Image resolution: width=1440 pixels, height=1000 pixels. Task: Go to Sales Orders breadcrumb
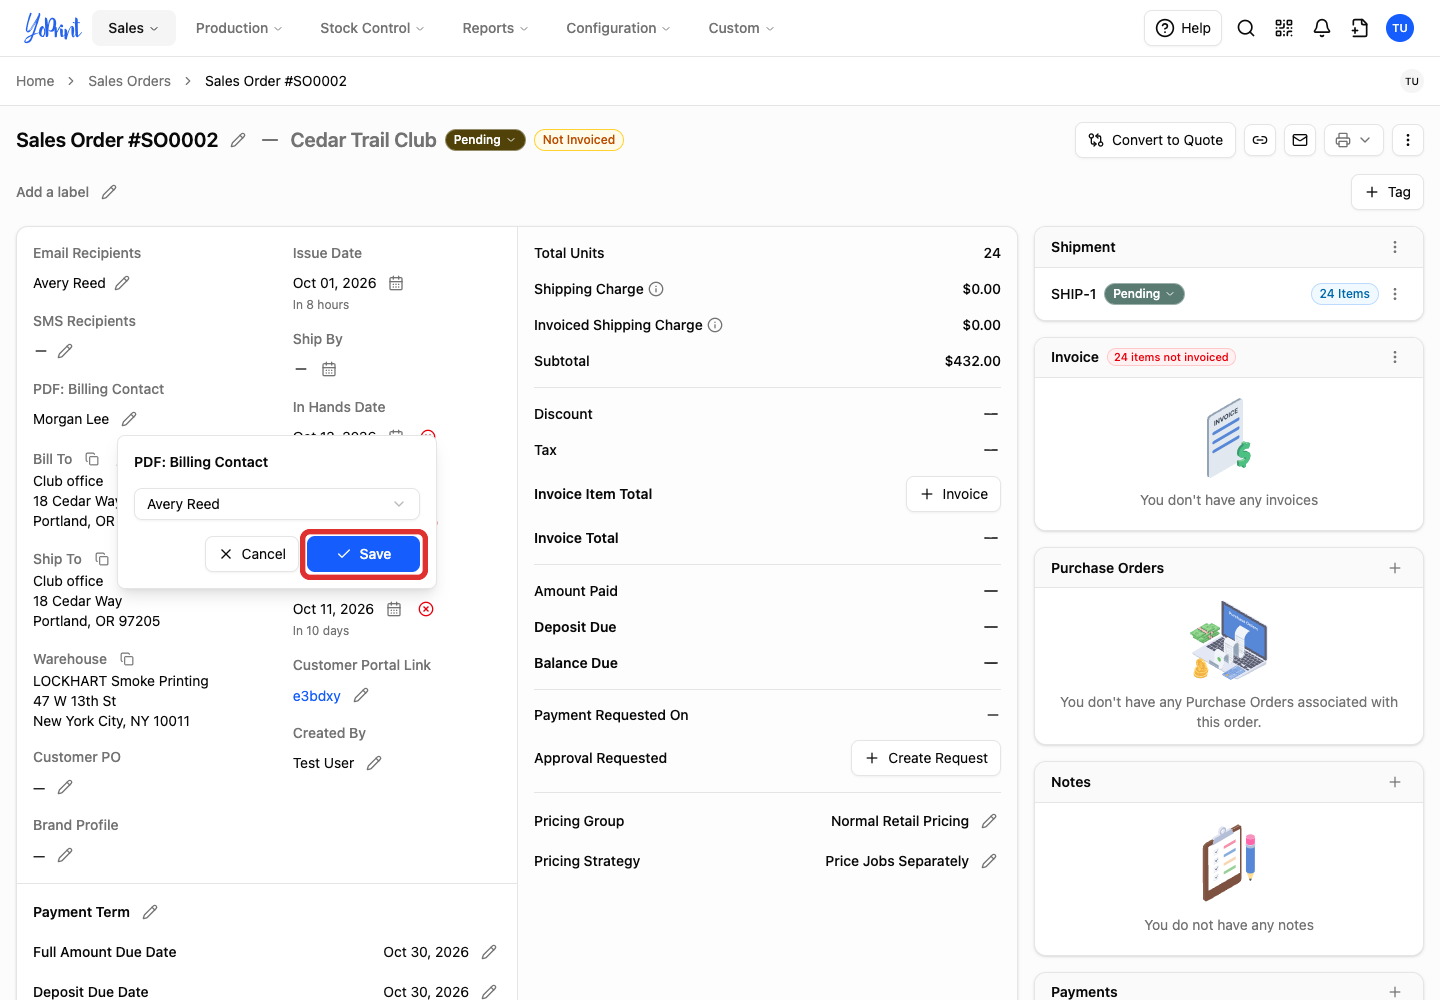coord(129,81)
